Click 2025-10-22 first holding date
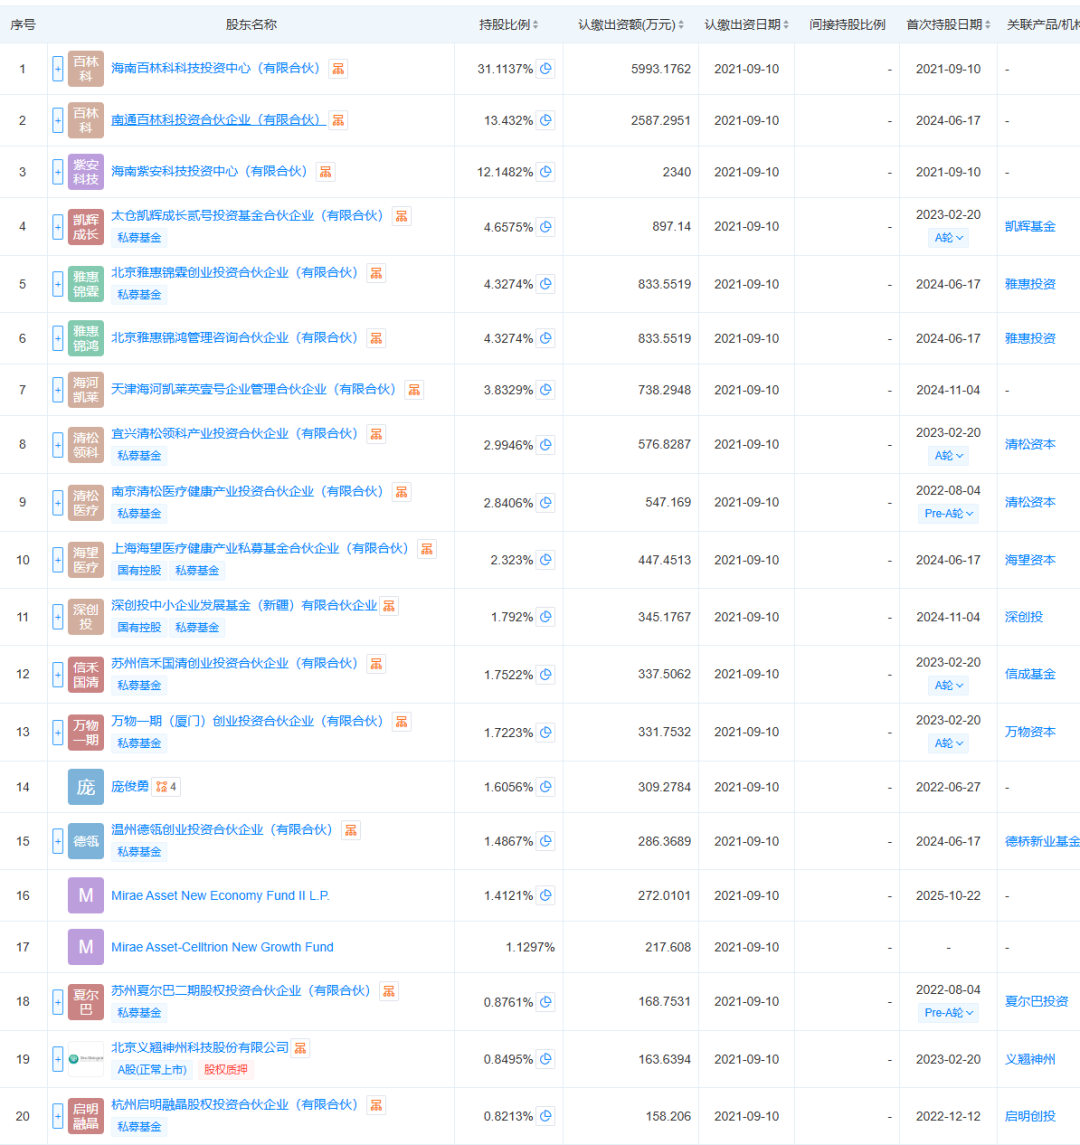Screen dimensions: 1080x1145 coord(948,896)
